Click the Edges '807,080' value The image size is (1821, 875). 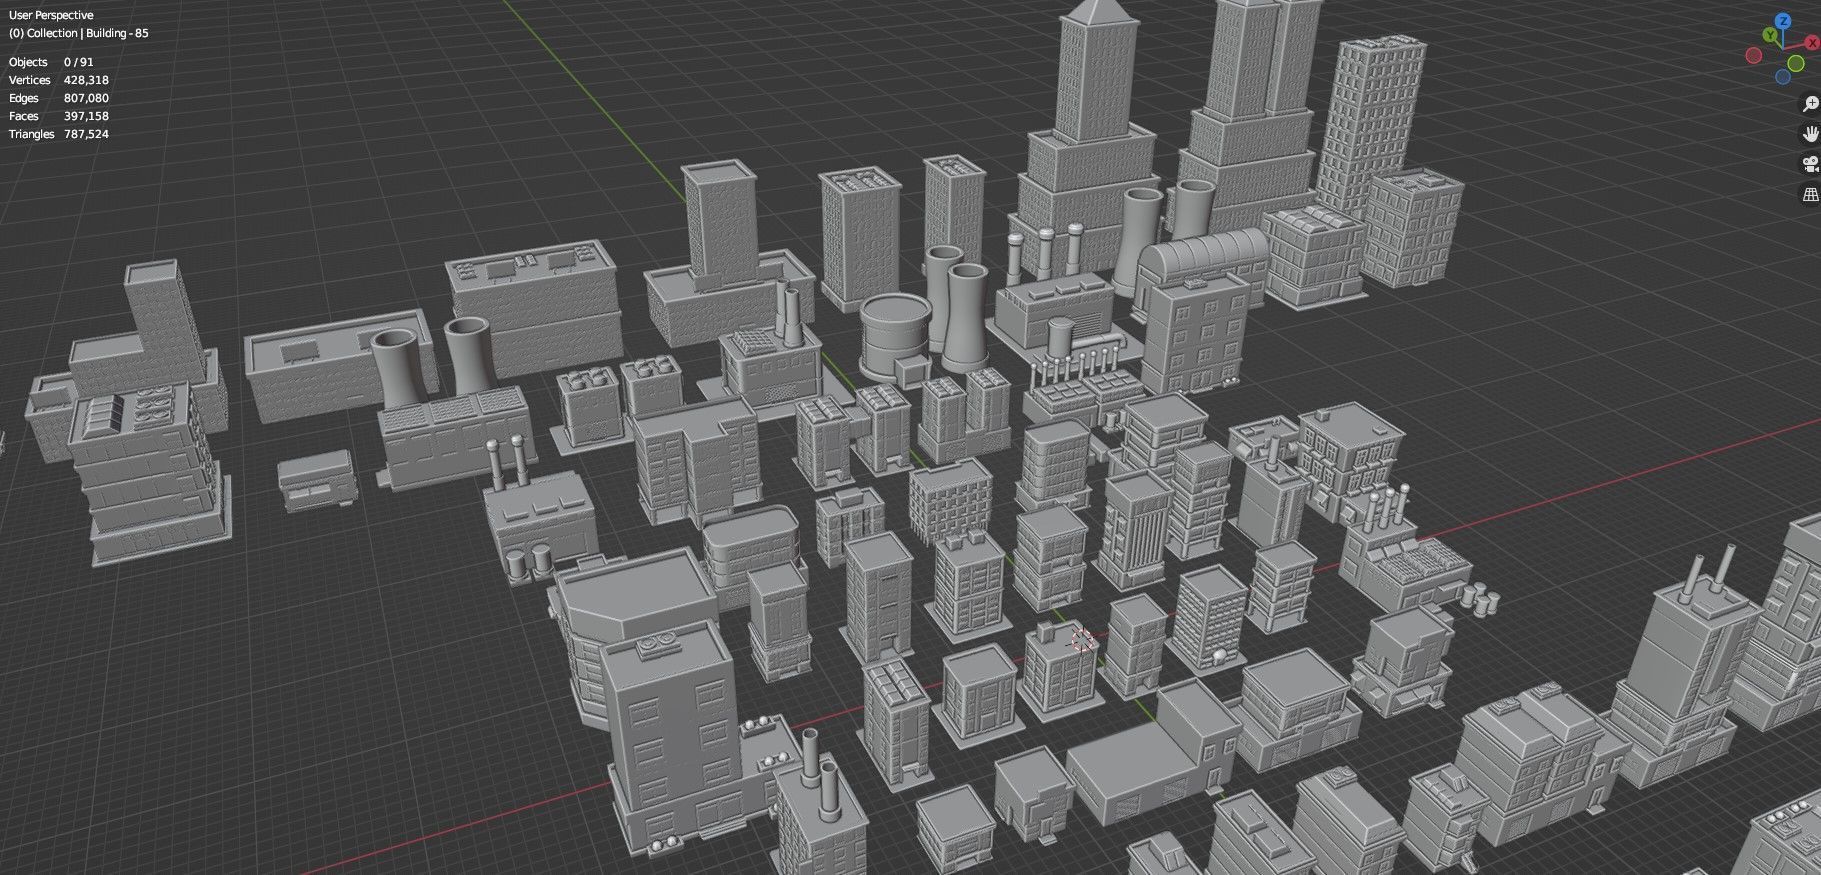pos(86,98)
